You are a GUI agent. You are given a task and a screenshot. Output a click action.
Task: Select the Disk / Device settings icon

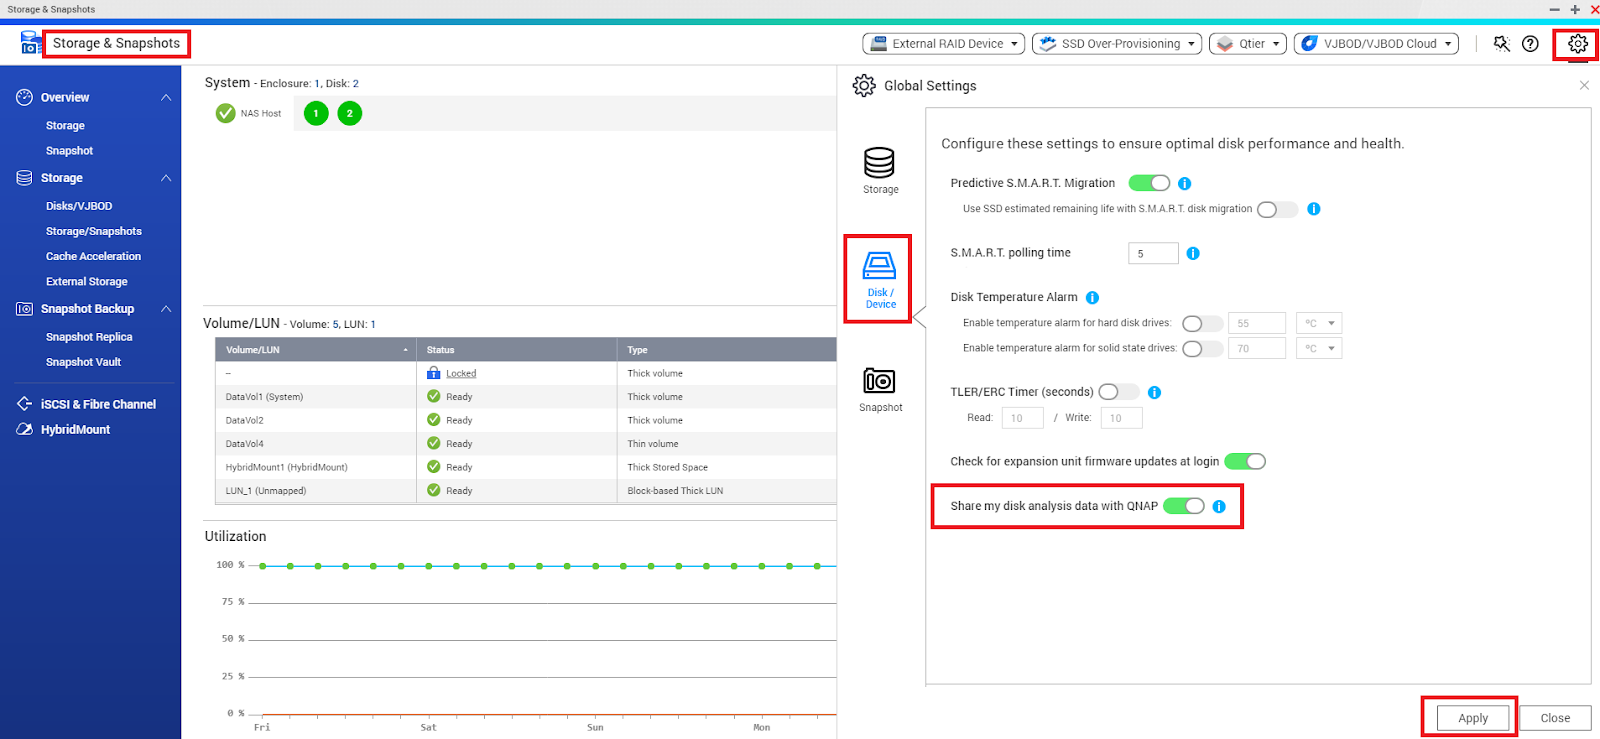tap(879, 279)
